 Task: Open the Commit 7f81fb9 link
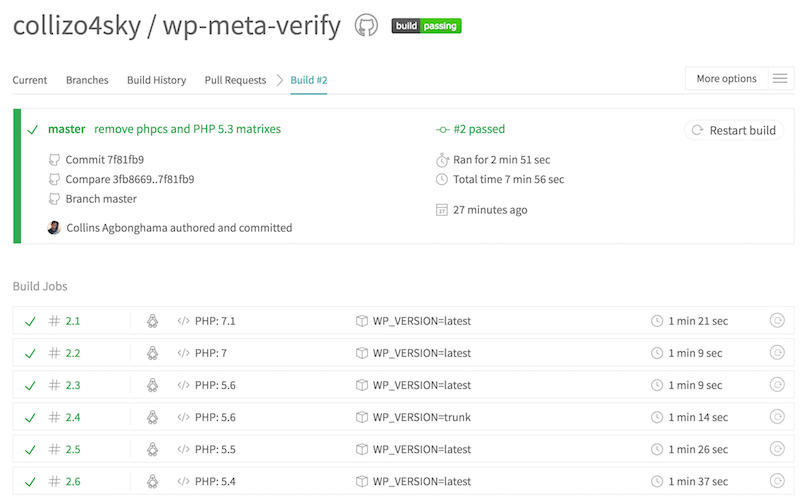click(107, 160)
